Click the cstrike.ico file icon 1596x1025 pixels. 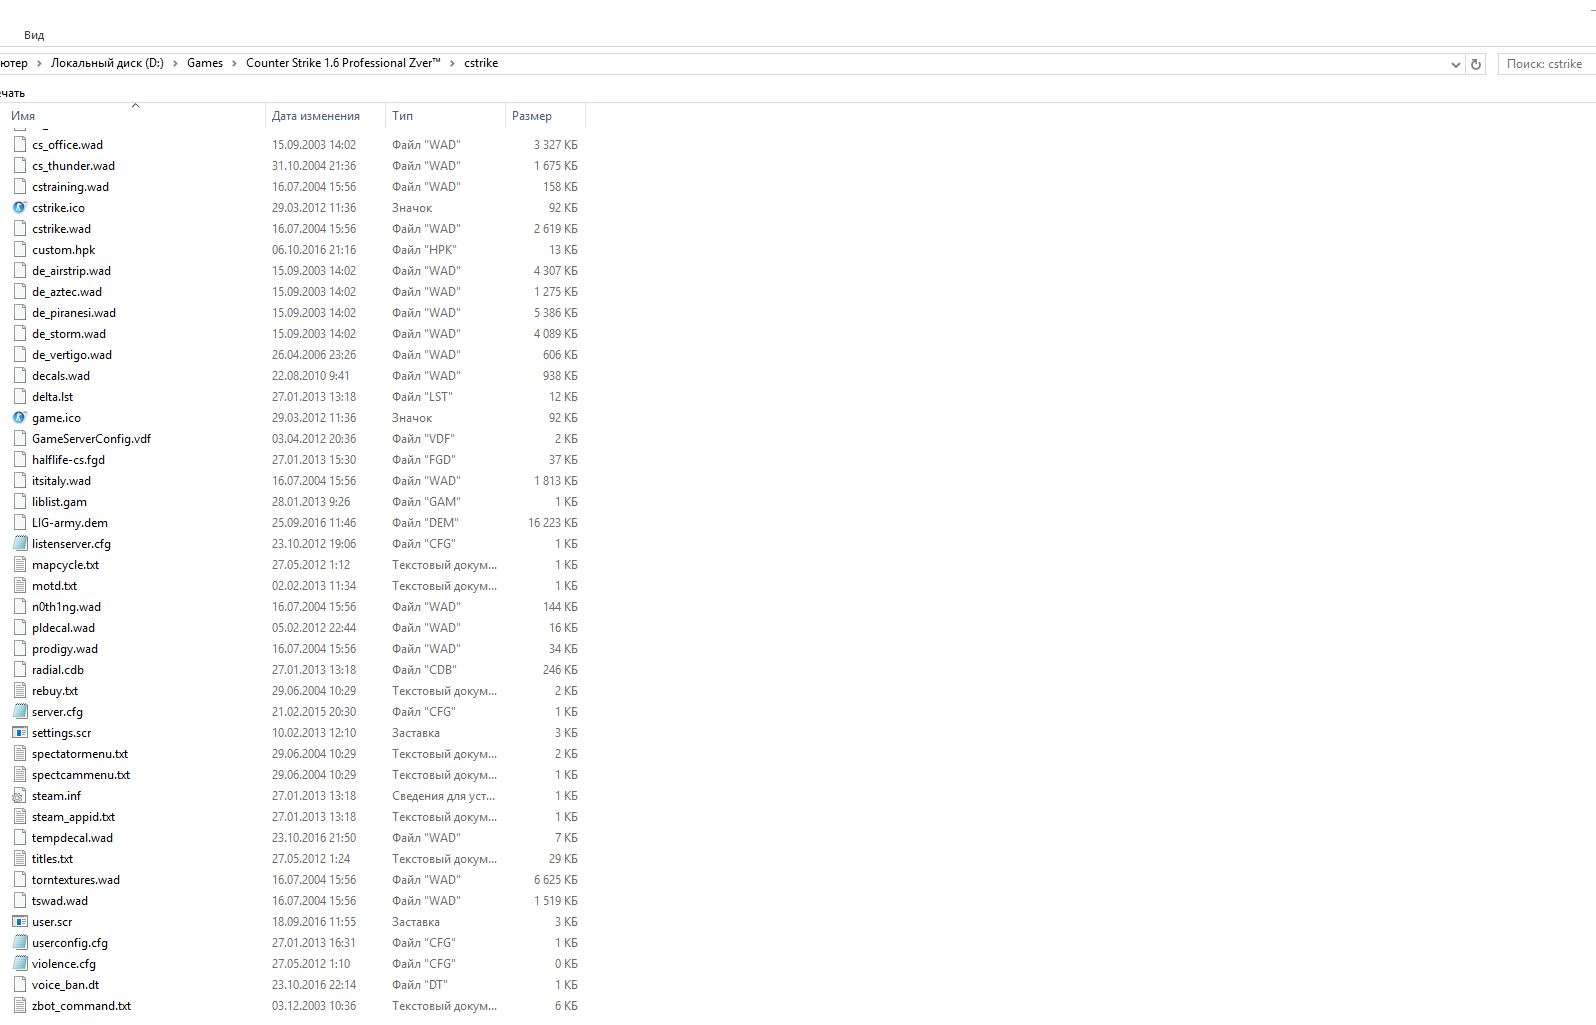point(19,208)
